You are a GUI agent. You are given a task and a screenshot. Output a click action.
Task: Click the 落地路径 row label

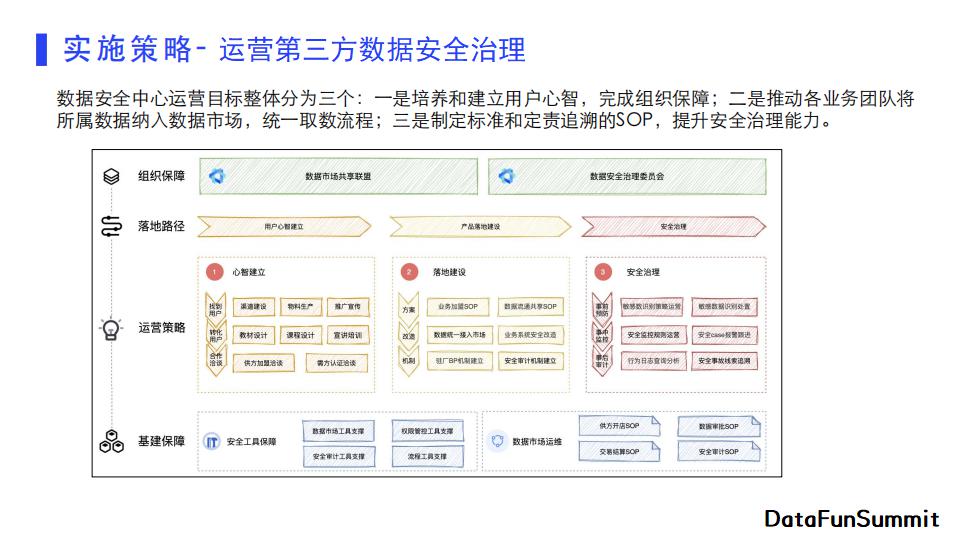tap(161, 226)
